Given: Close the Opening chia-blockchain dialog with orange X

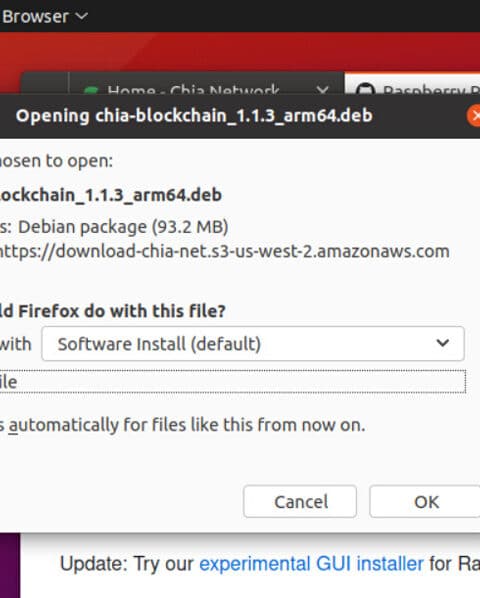Looking at the screenshot, I should 474,116.
